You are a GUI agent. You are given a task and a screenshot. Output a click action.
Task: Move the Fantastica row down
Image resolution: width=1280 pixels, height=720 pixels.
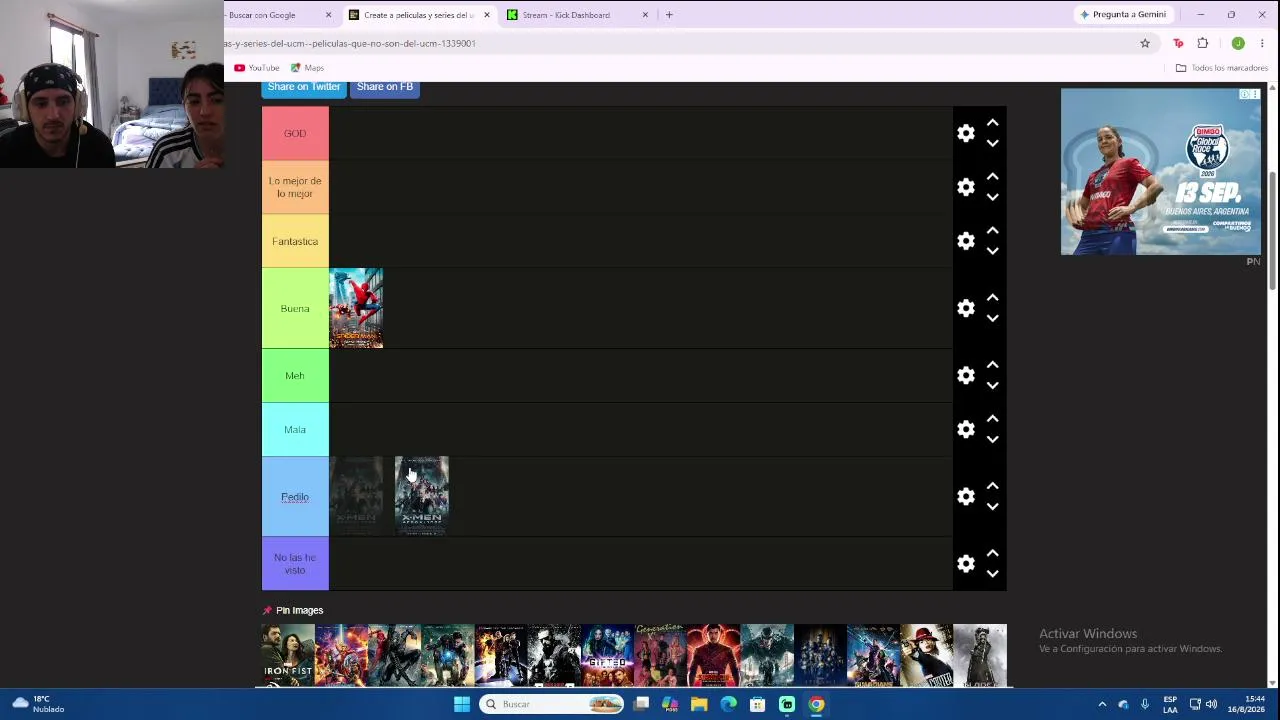pos(992,251)
